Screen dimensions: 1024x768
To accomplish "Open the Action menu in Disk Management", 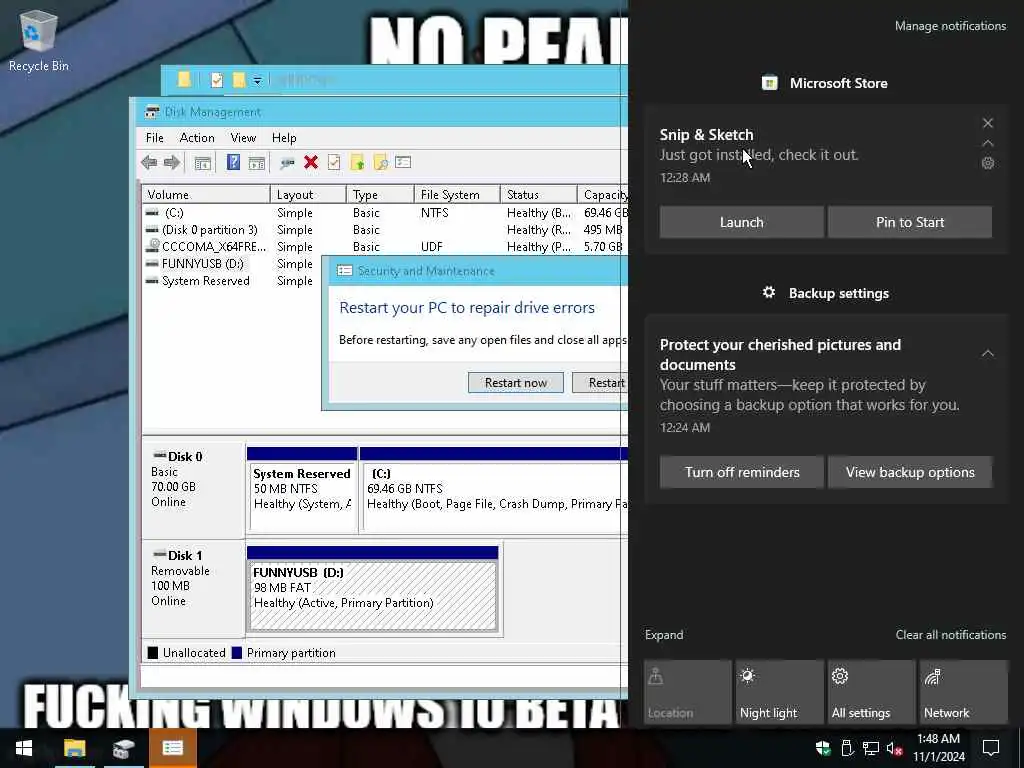I will pos(197,138).
